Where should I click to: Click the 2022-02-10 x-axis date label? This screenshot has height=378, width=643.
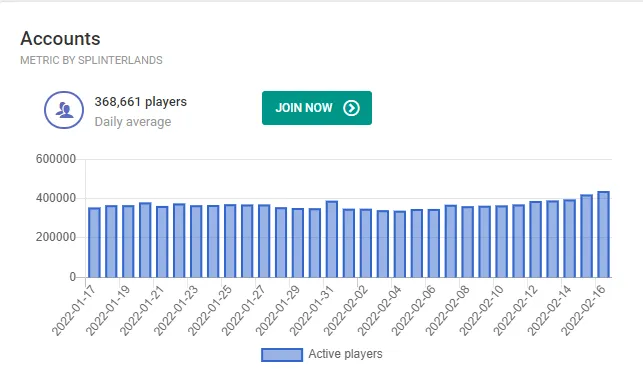(x=481, y=310)
